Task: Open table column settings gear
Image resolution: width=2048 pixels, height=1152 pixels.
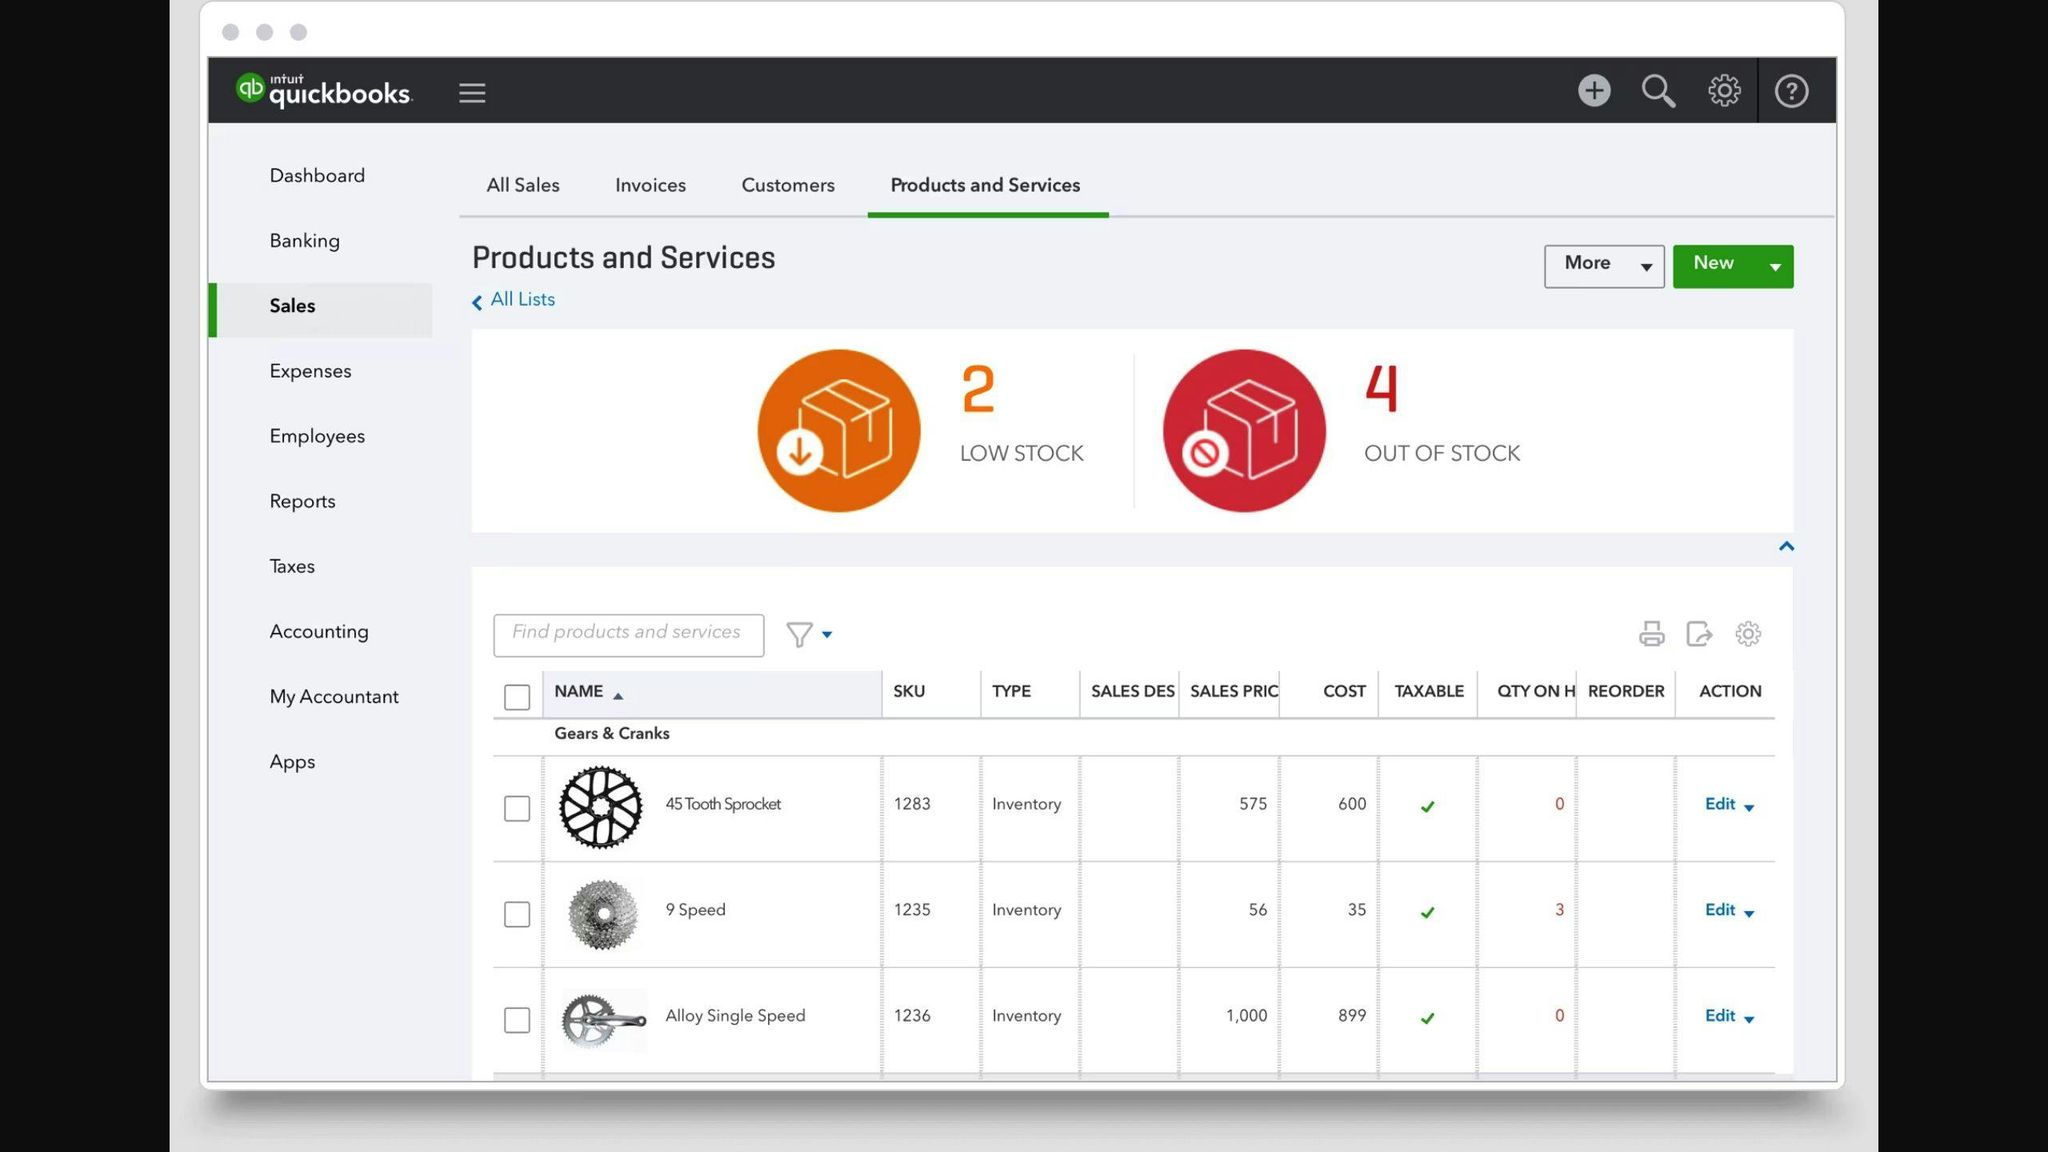Action: point(1748,634)
